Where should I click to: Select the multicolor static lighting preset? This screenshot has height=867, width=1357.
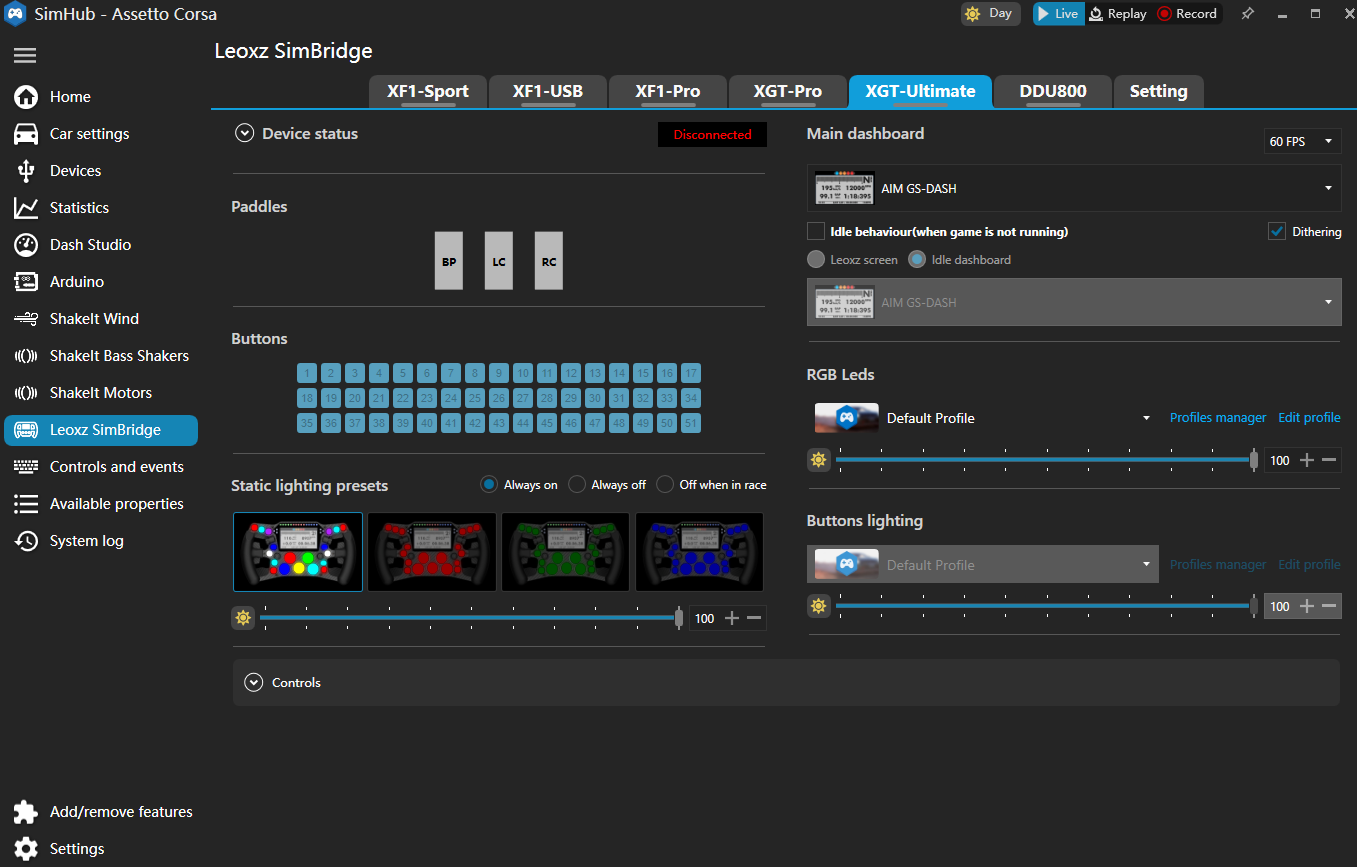coord(298,552)
